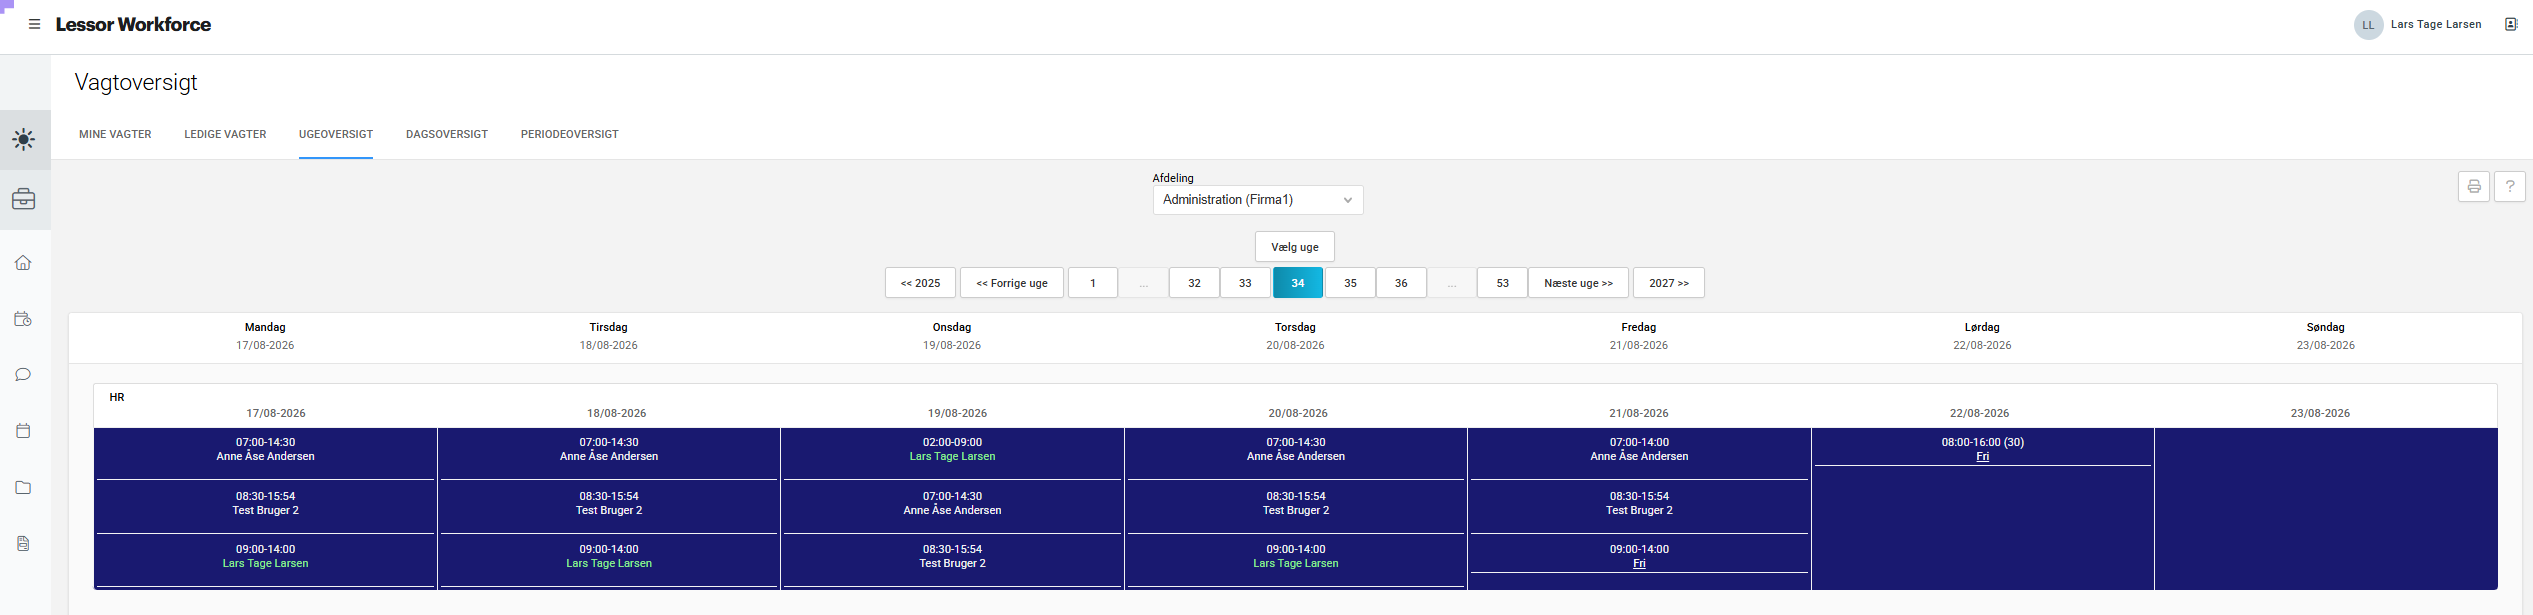Go to Næste uge
The height and width of the screenshot is (615, 2533).
(x=1578, y=283)
